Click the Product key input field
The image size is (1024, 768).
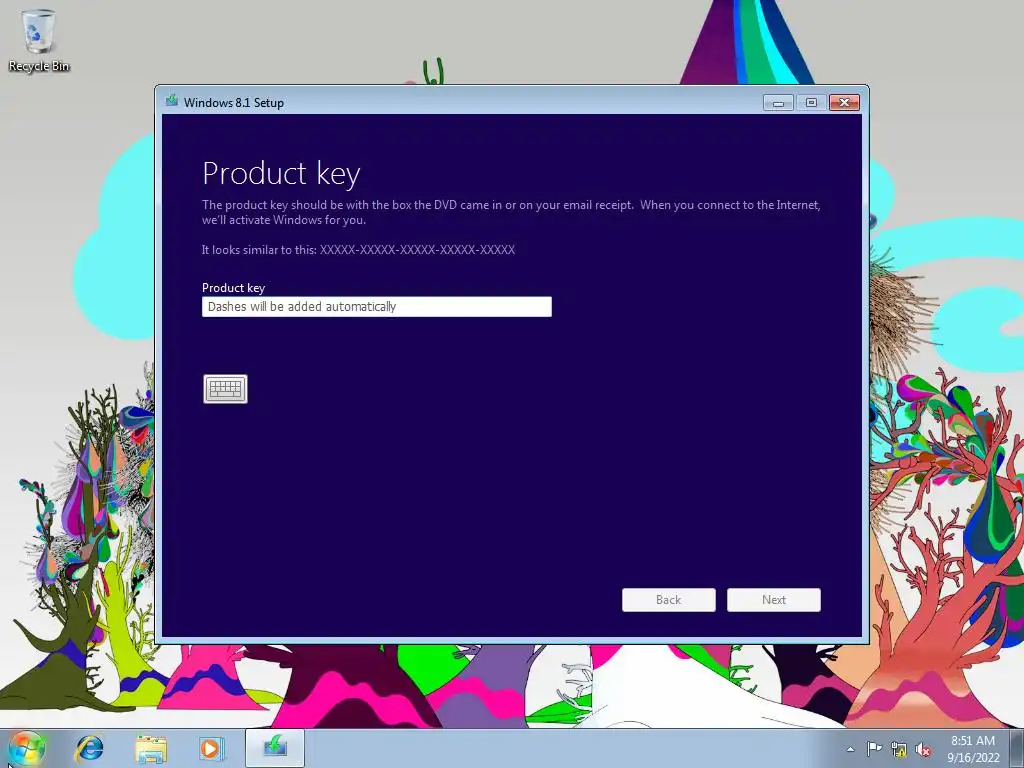click(x=377, y=307)
